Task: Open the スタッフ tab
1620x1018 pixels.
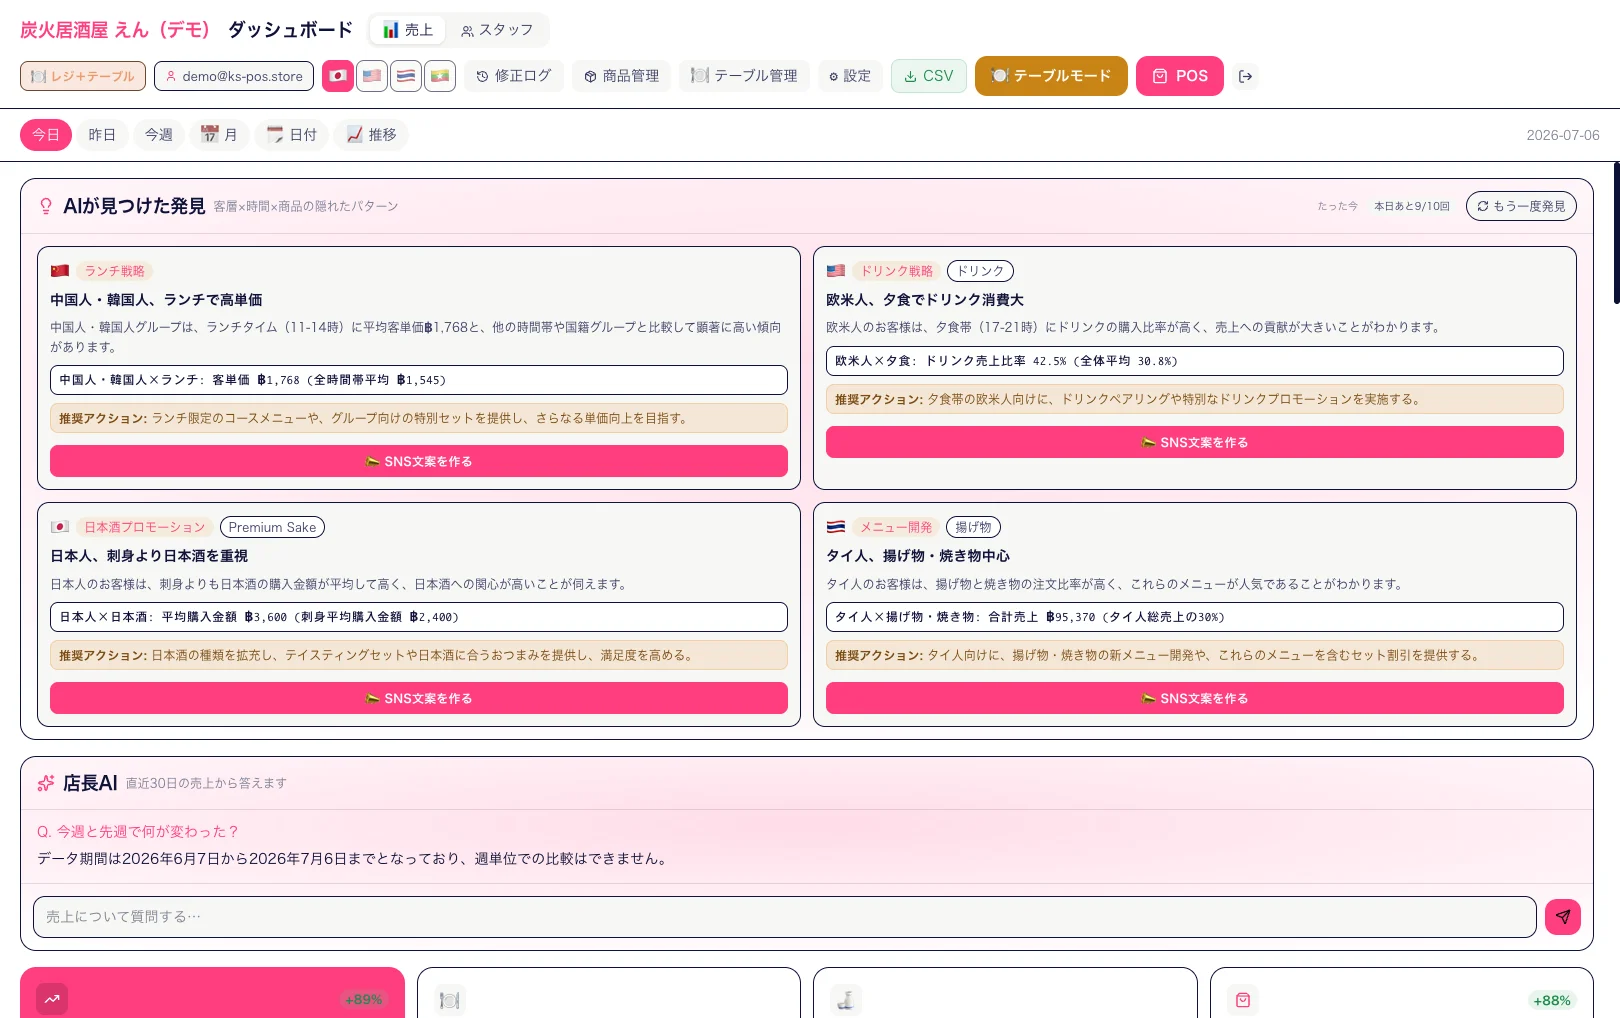Action: pyautogui.click(x=497, y=30)
